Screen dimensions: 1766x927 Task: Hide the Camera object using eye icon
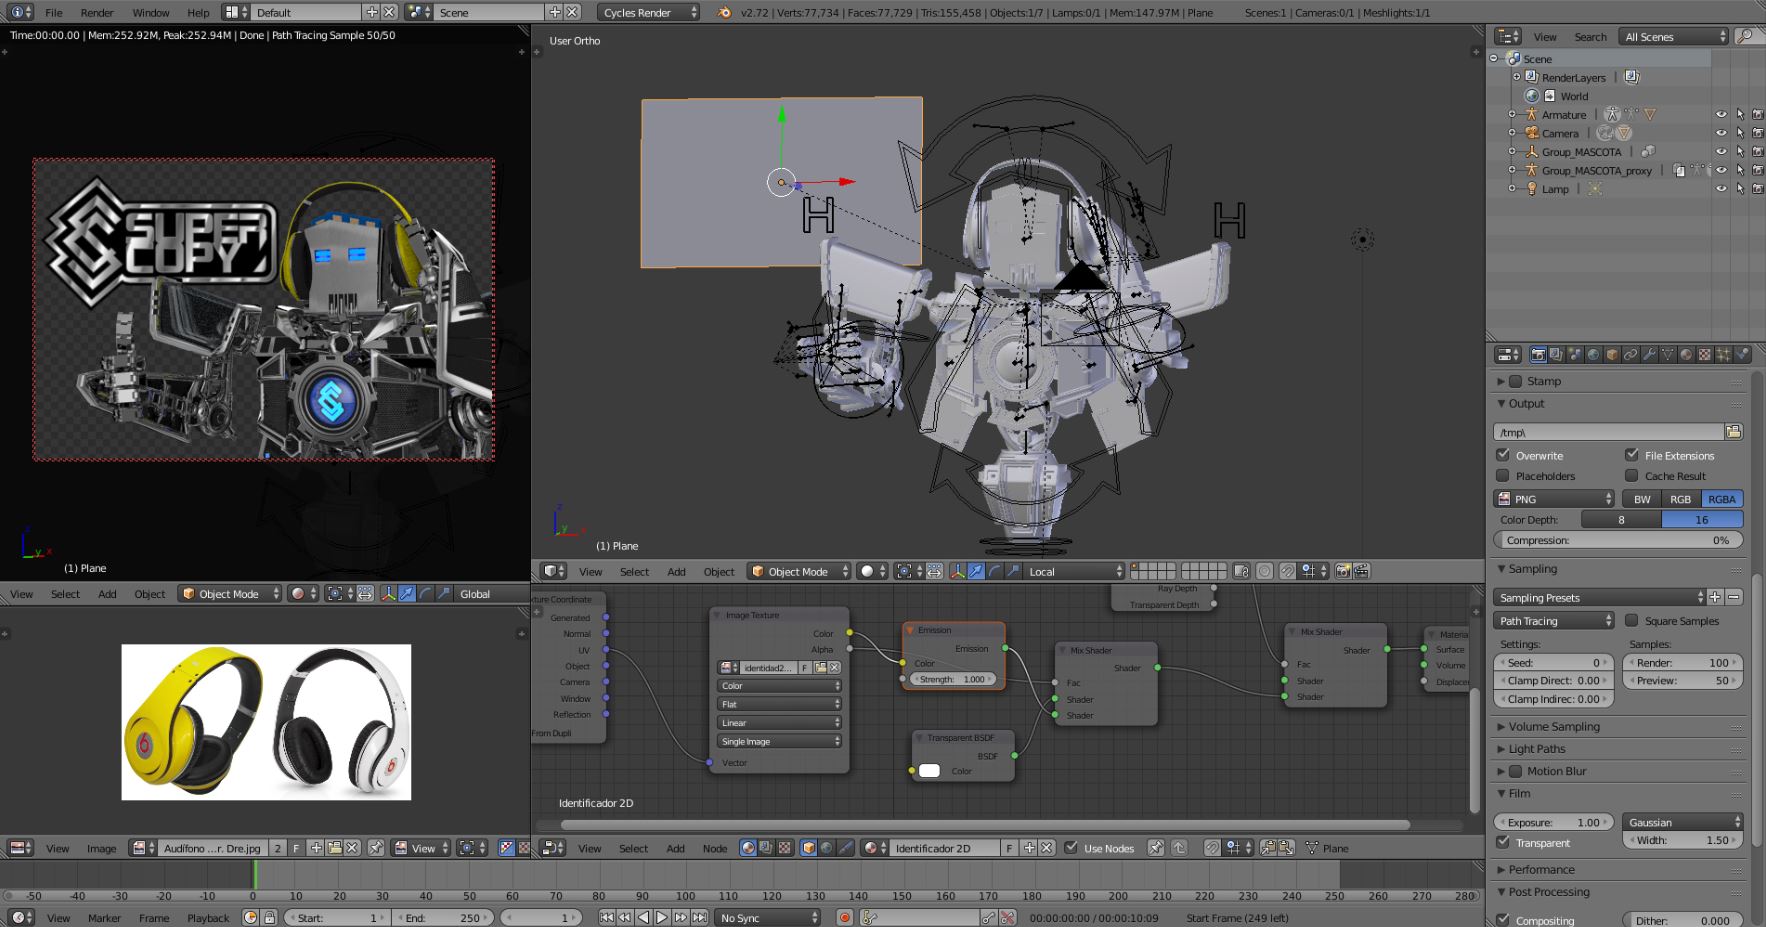1721,133
